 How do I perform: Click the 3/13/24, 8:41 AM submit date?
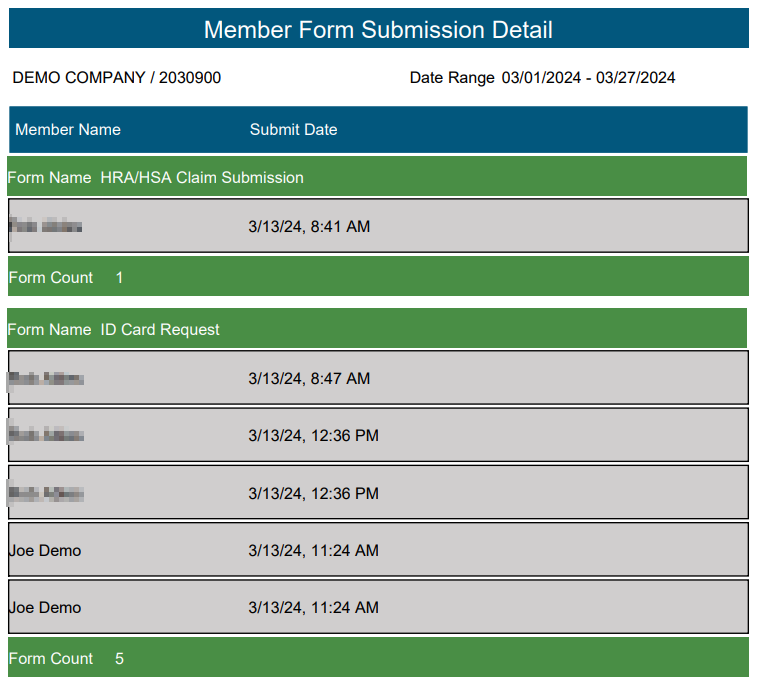[309, 226]
